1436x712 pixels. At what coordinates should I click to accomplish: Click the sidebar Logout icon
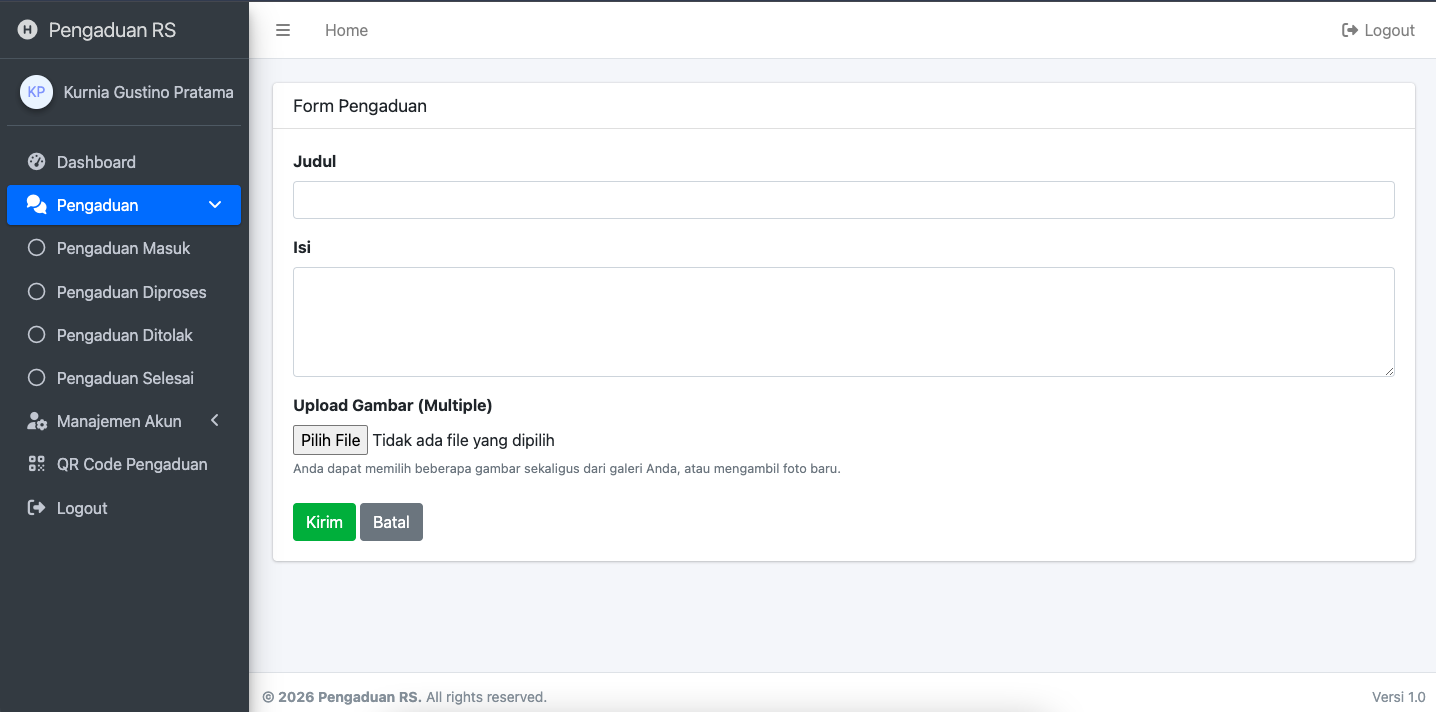coord(37,508)
